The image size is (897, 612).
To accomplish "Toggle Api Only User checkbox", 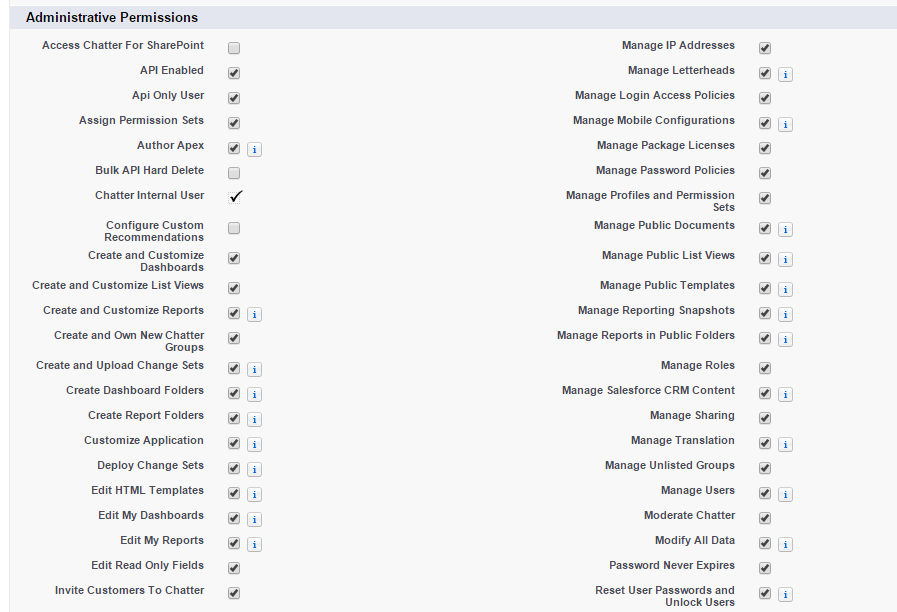I will (x=234, y=98).
